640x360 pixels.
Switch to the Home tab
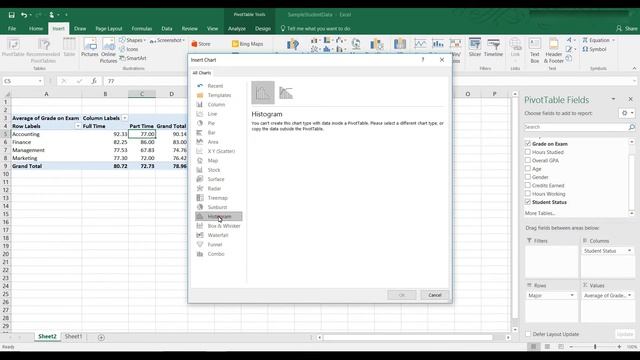point(36,29)
